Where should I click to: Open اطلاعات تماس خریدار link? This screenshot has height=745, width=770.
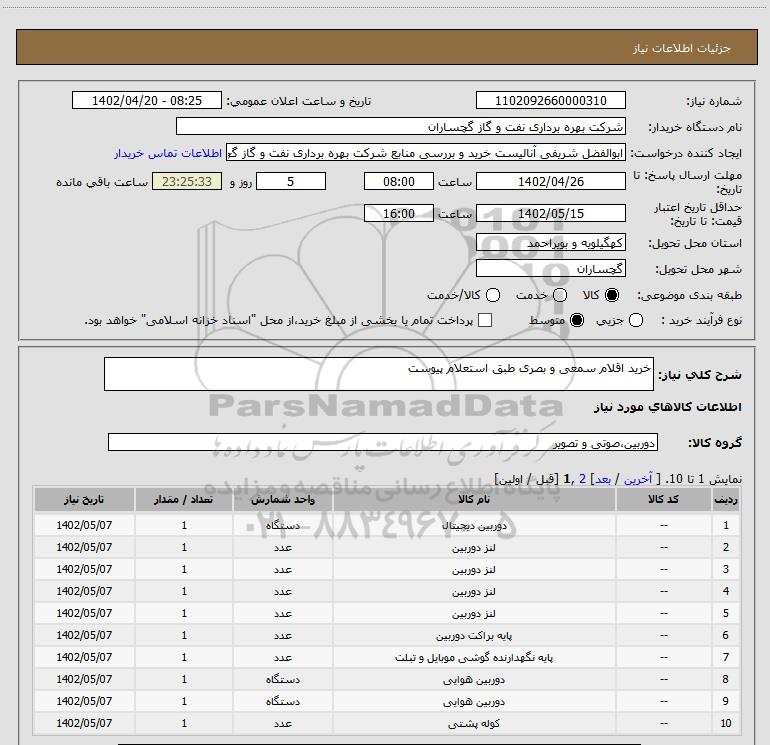(x=168, y=153)
